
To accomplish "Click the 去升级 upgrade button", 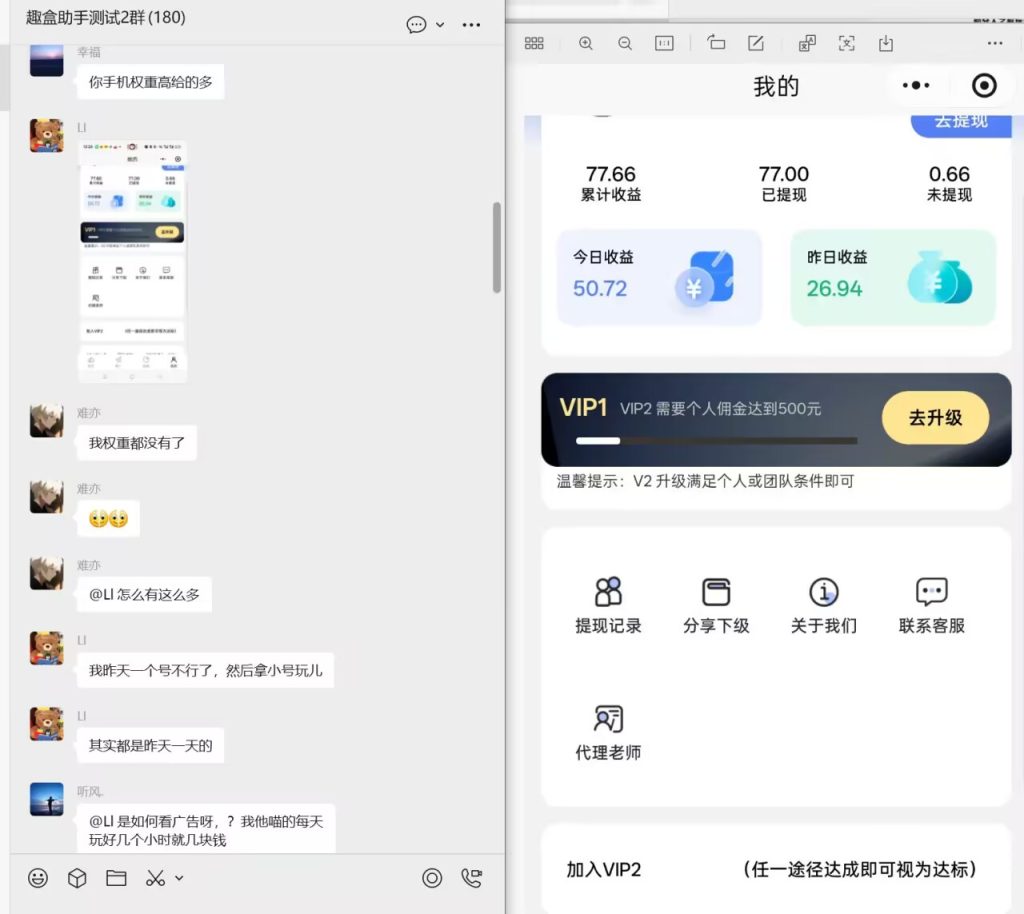I will (x=935, y=418).
